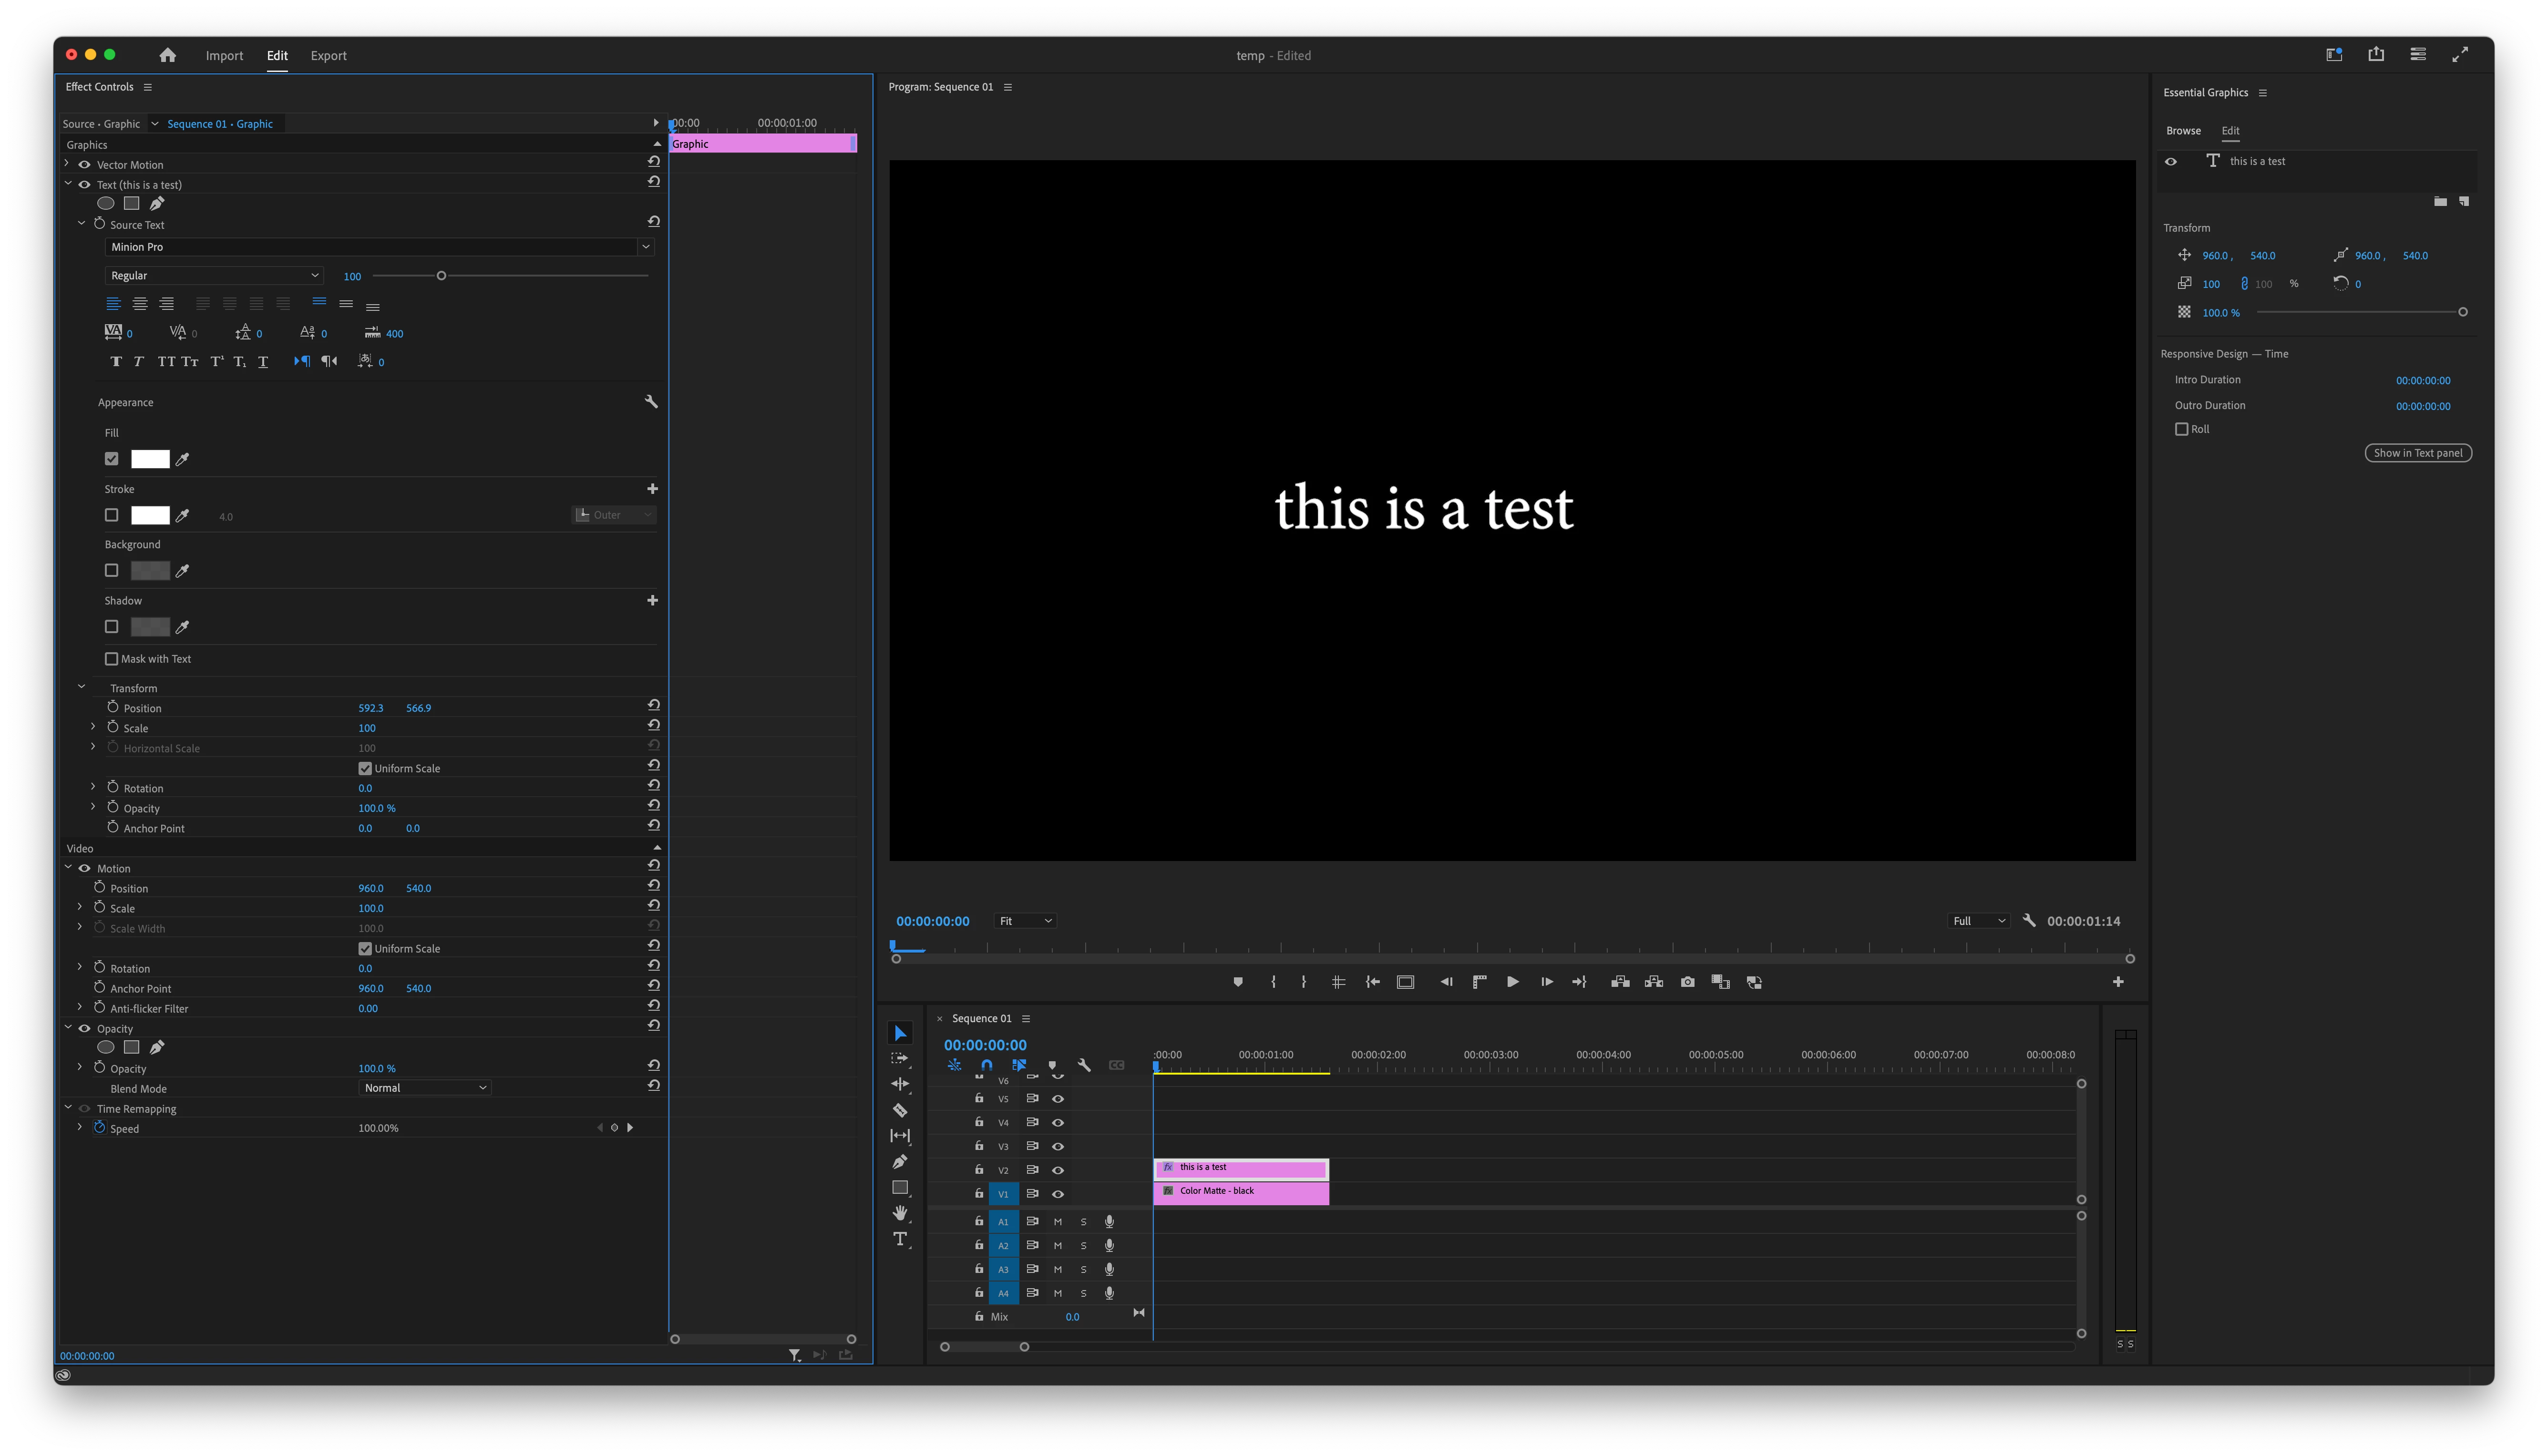This screenshot has width=2548, height=1456.
Task: Collapse the Motion effect section
Action: tap(68, 868)
